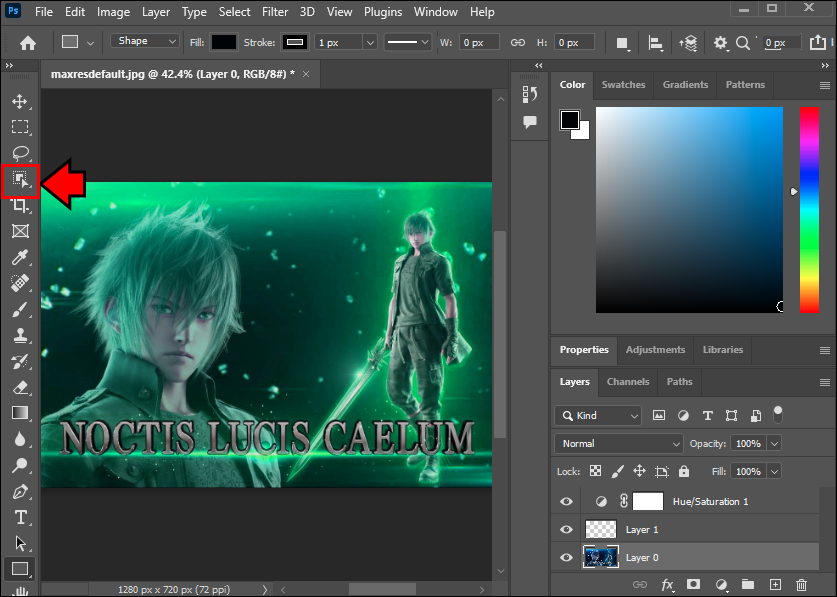Select the Eyedropper tool

click(x=19, y=257)
